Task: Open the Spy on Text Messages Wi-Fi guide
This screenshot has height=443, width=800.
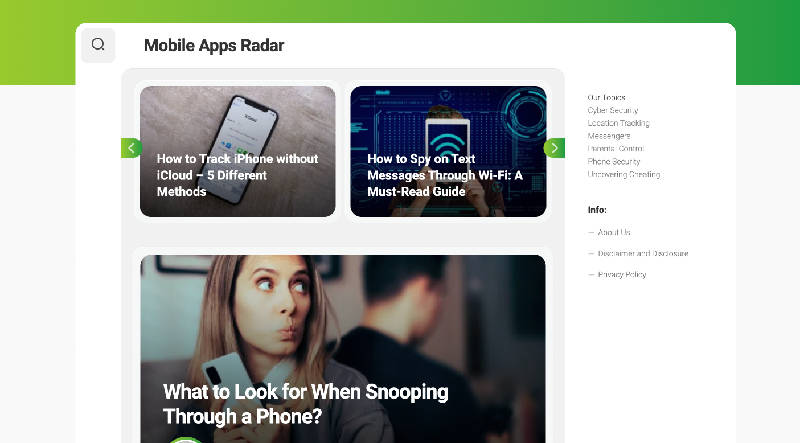Action: pyautogui.click(x=448, y=151)
